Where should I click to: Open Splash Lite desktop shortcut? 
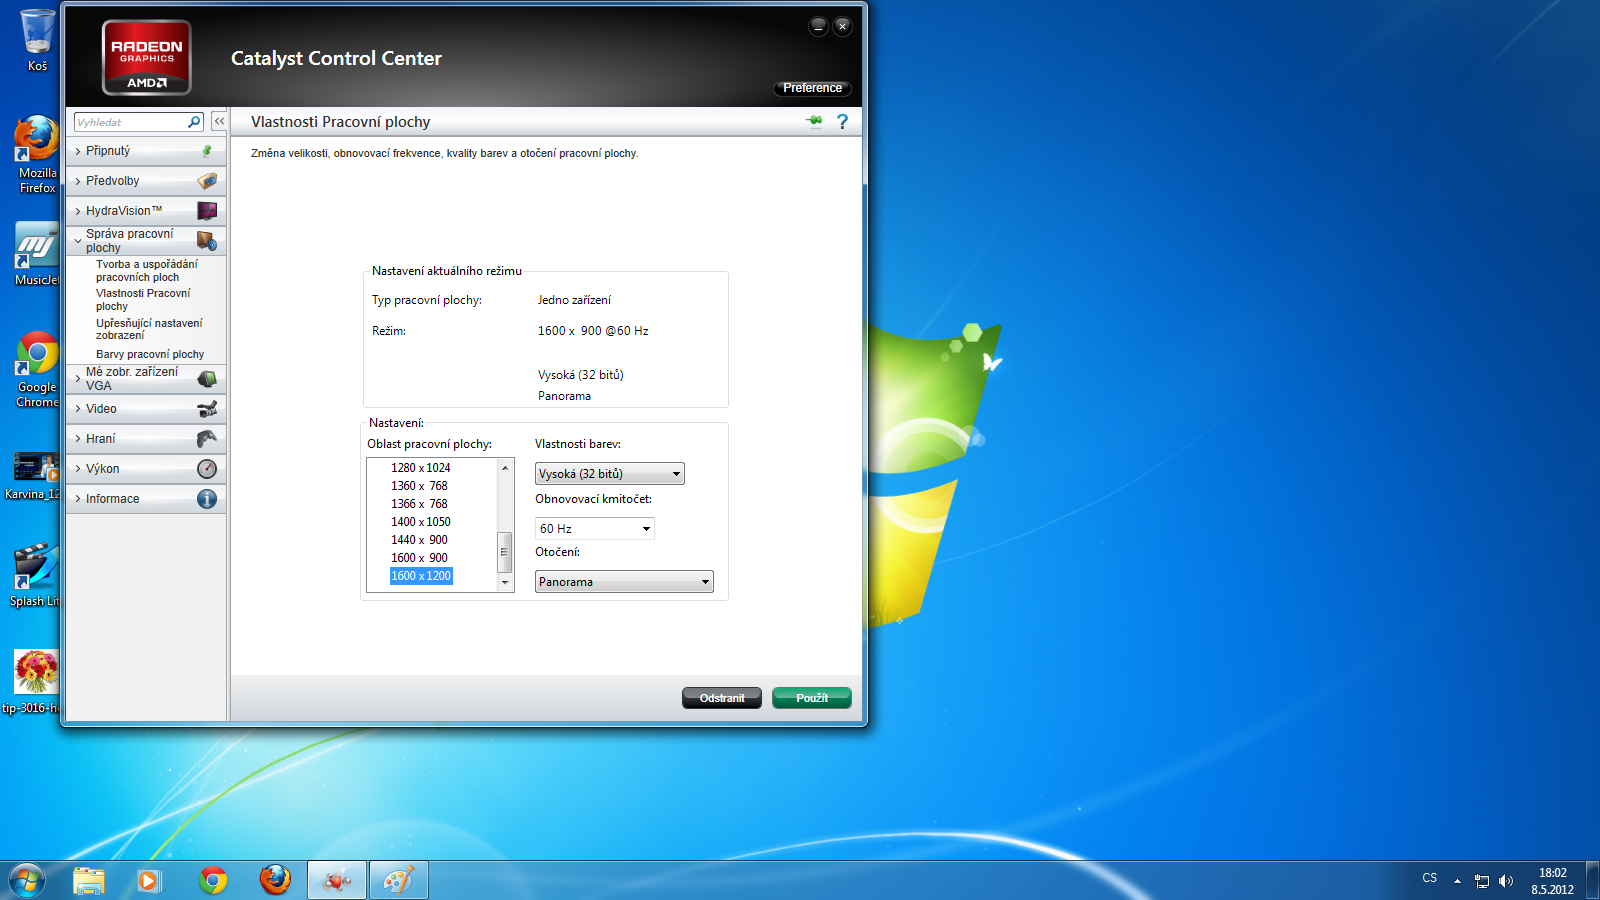coord(35,575)
